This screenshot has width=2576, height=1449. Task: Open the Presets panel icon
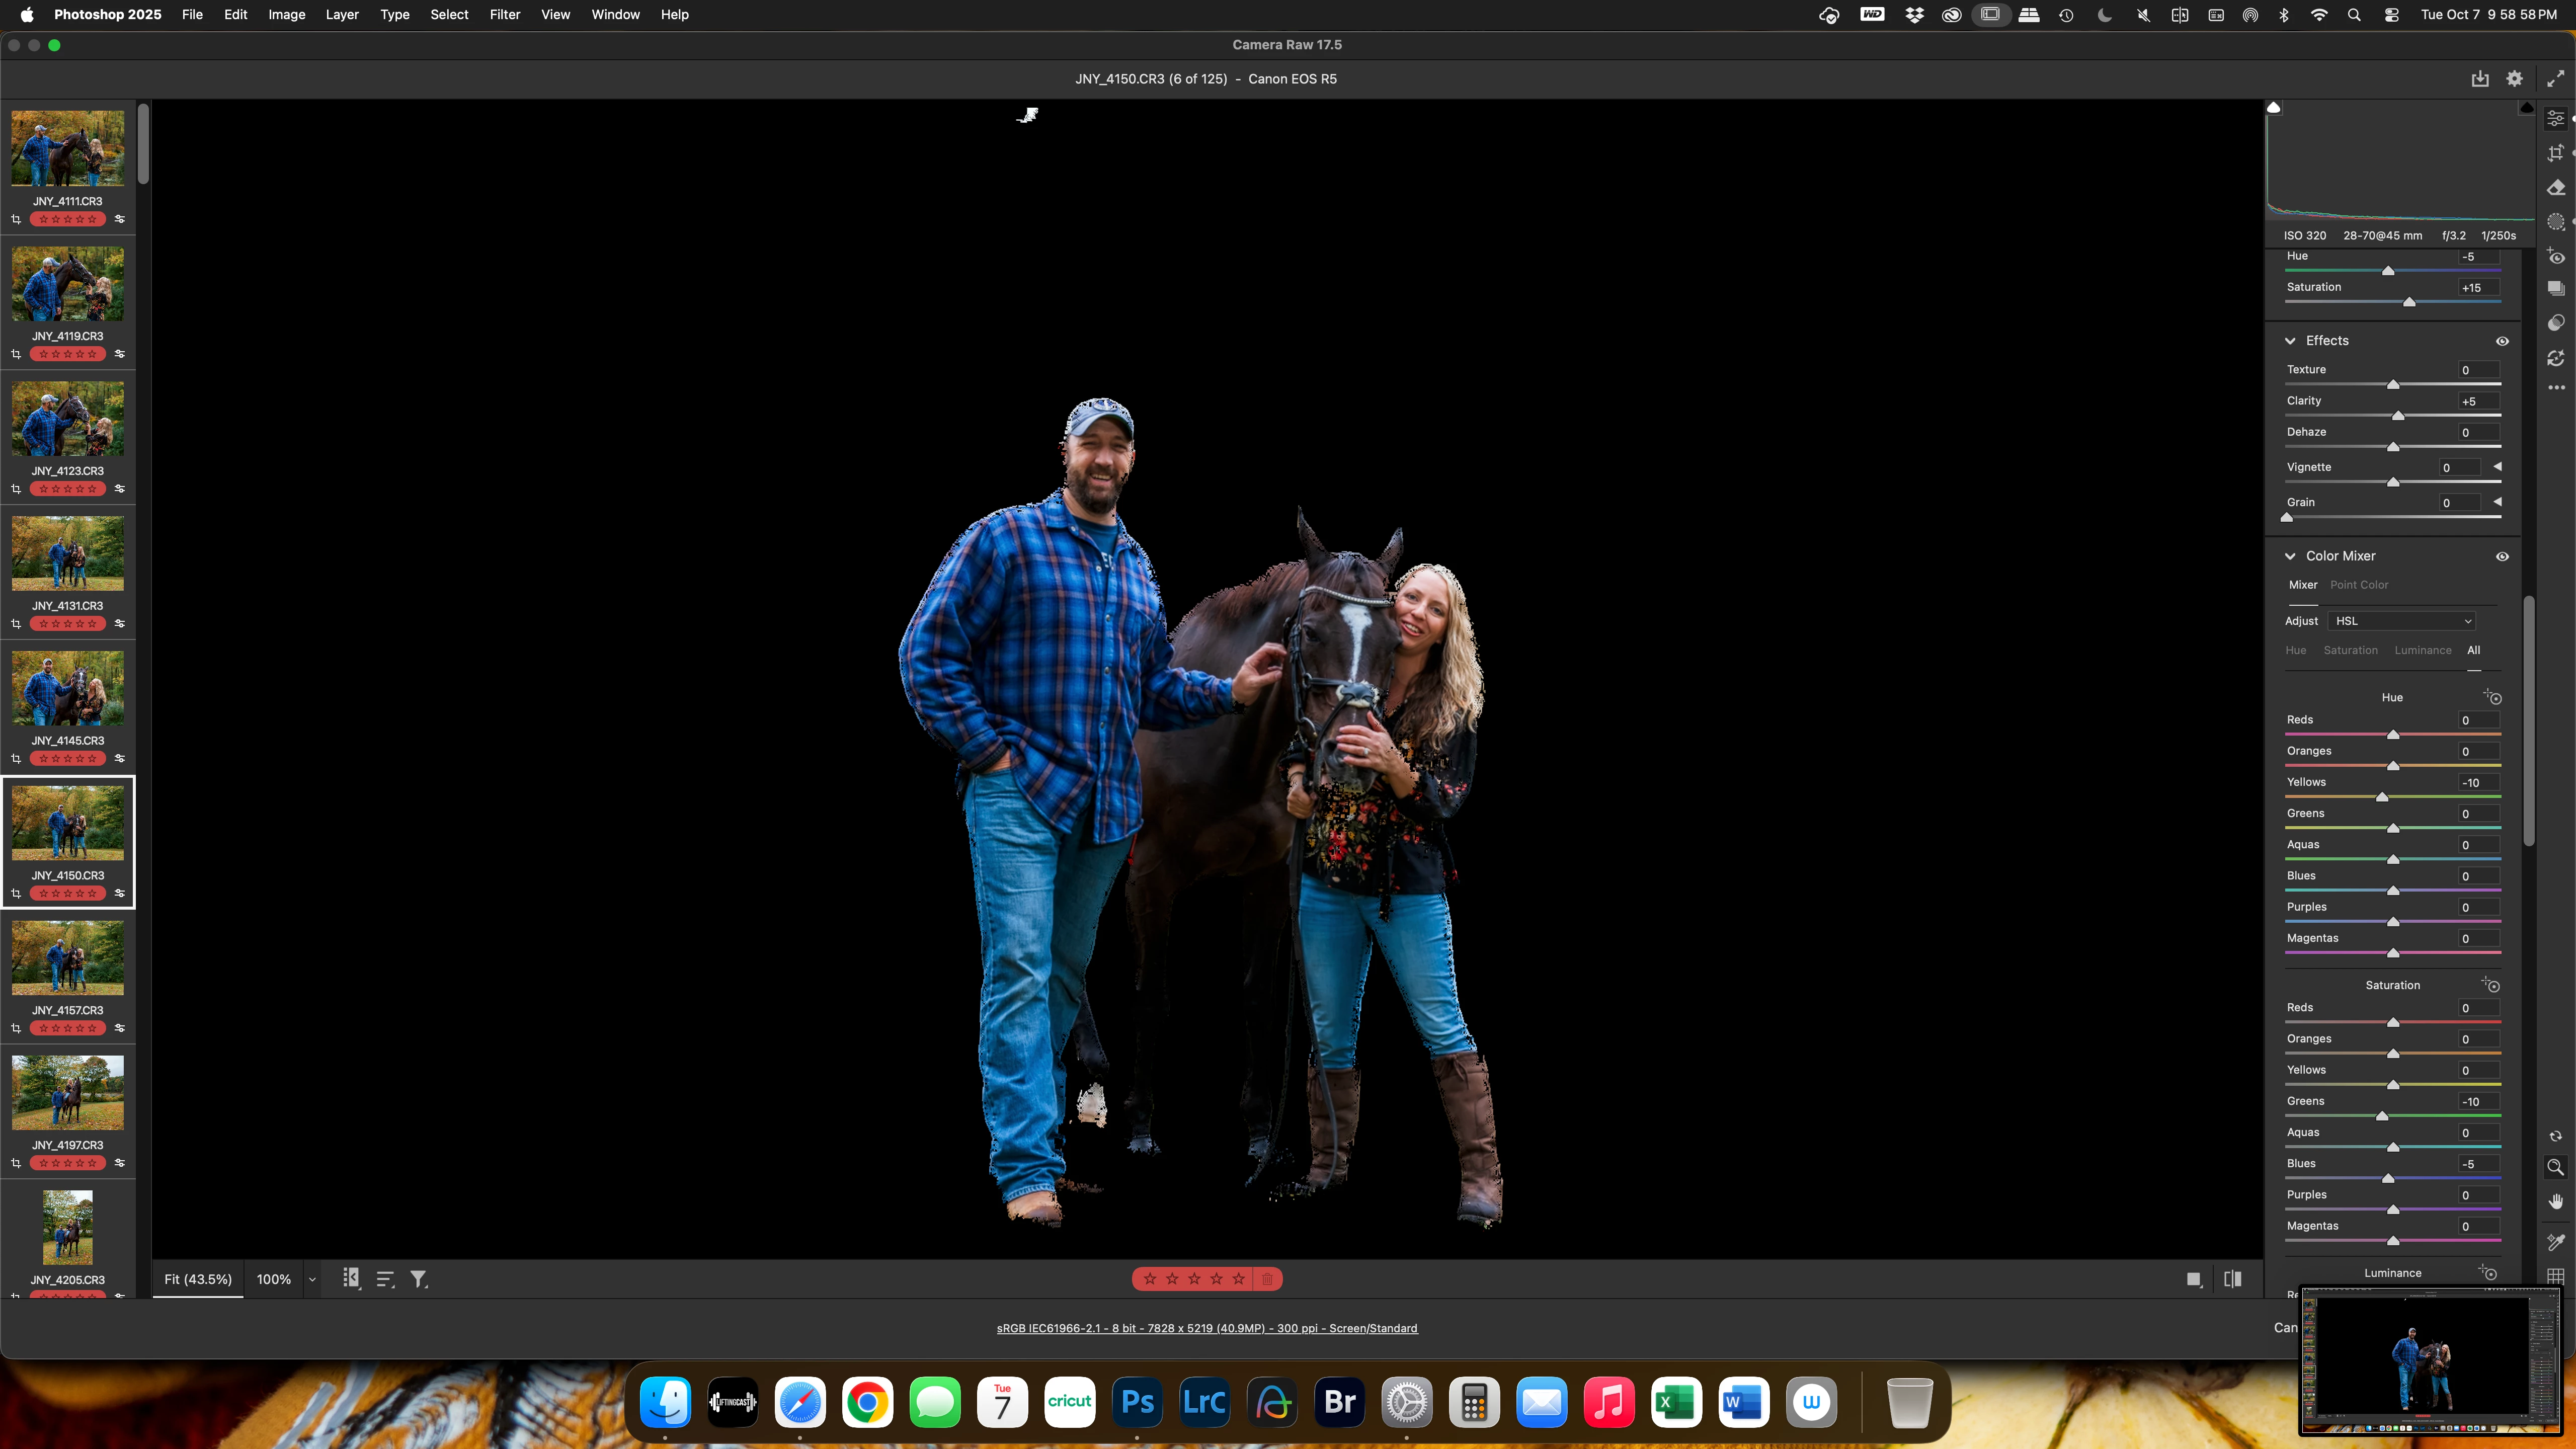(x=2556, y=323)
